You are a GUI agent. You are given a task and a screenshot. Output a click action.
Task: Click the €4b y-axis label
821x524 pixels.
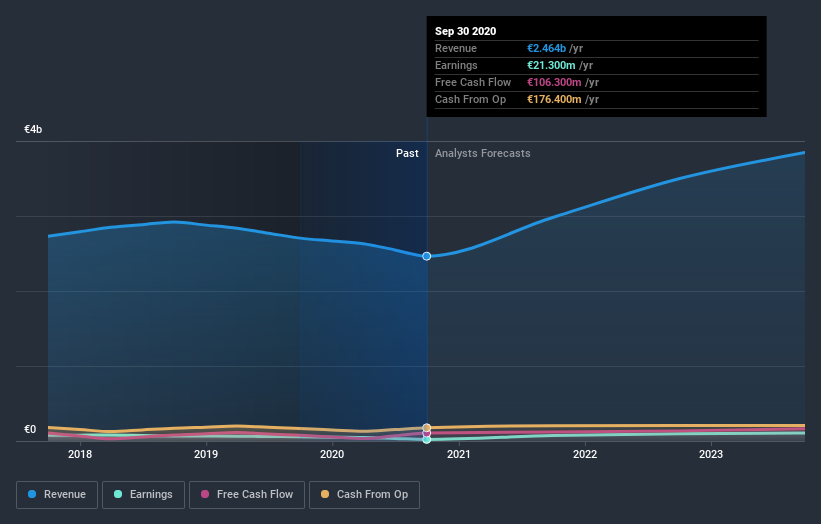coord(33,129)
